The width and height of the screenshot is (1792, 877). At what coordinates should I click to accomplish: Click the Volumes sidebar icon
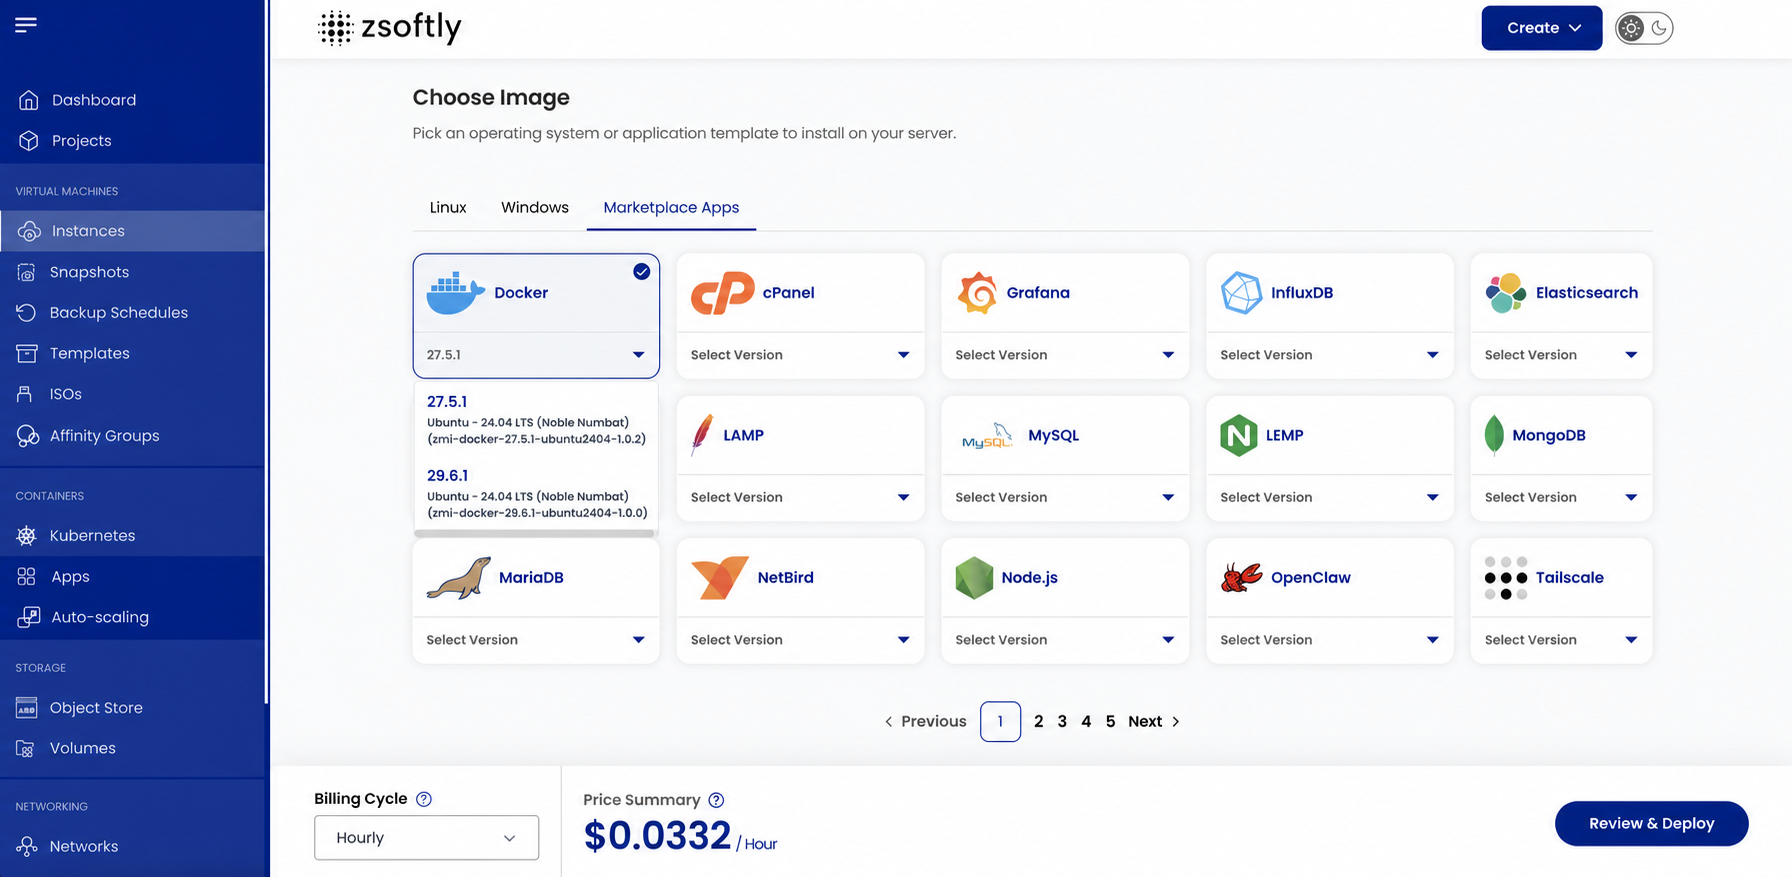(x=26, y=749)
